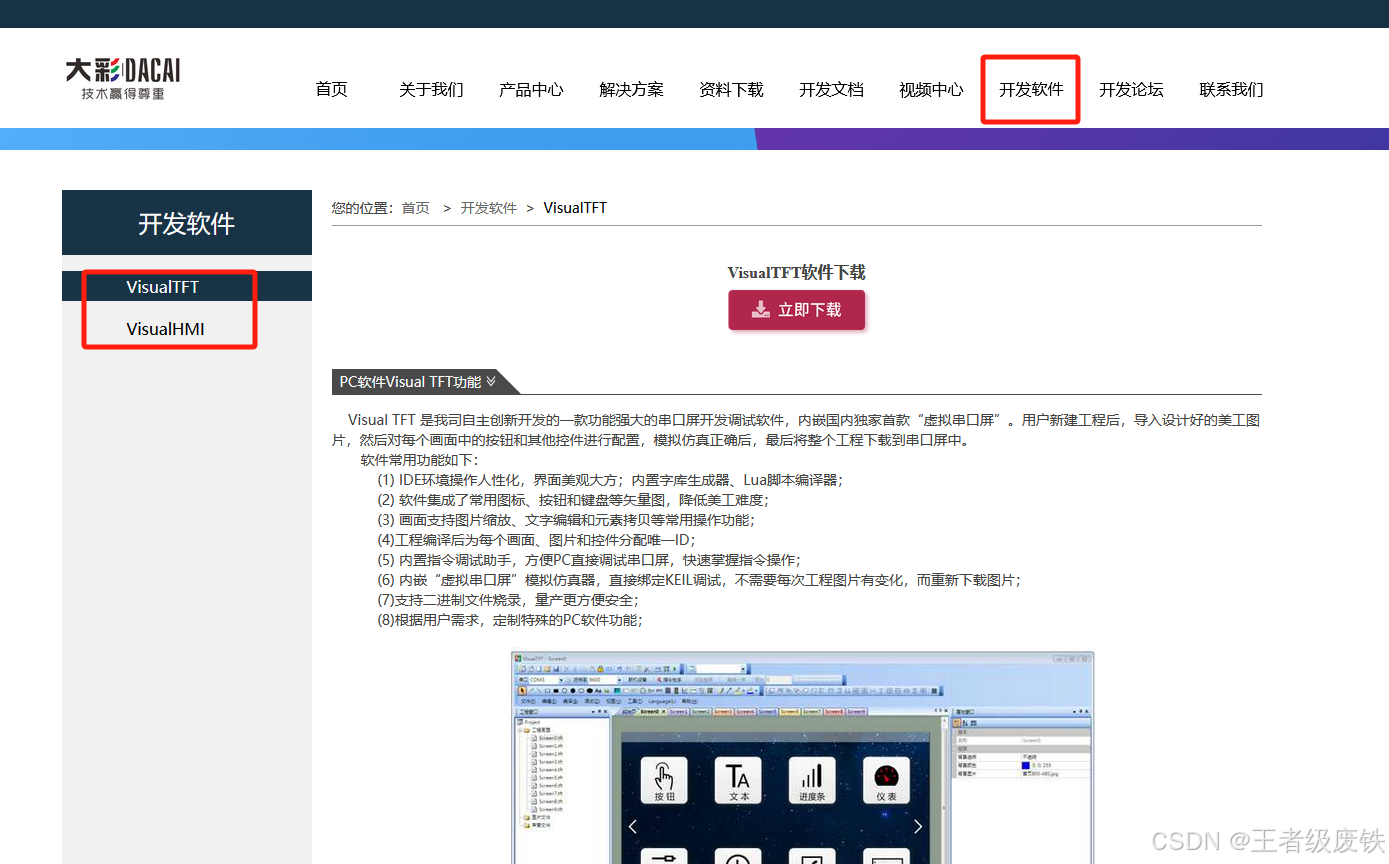Click the VisualTFT breadcrumb entry
This screenshot has height=864, width=1389.
click(575, 208)
